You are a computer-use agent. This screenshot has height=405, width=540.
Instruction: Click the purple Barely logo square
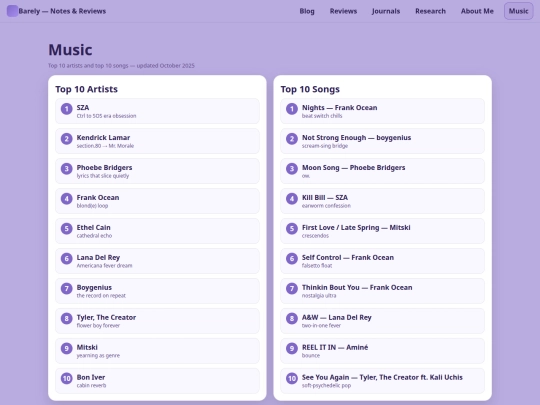(x=12, y=11)
